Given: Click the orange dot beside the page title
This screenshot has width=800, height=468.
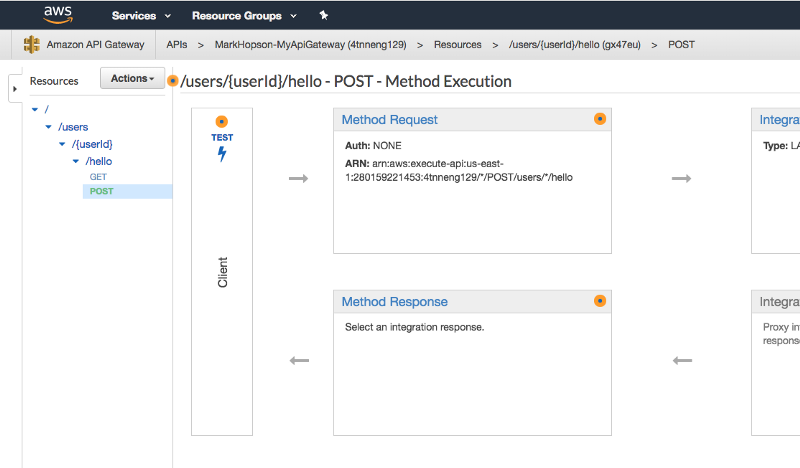Looking at the screenshot, I should point(174,81).
